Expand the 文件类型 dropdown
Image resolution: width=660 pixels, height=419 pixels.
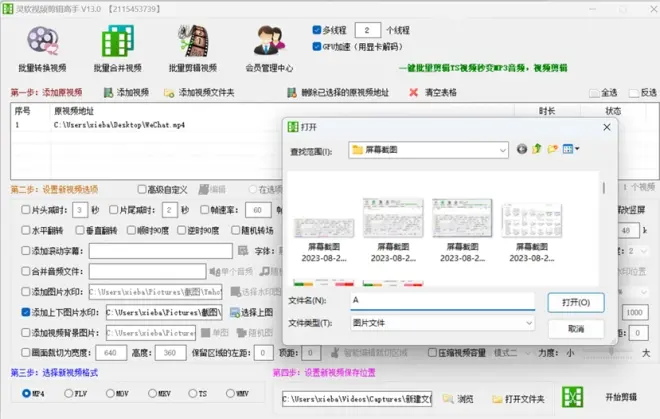pos(529,323)
